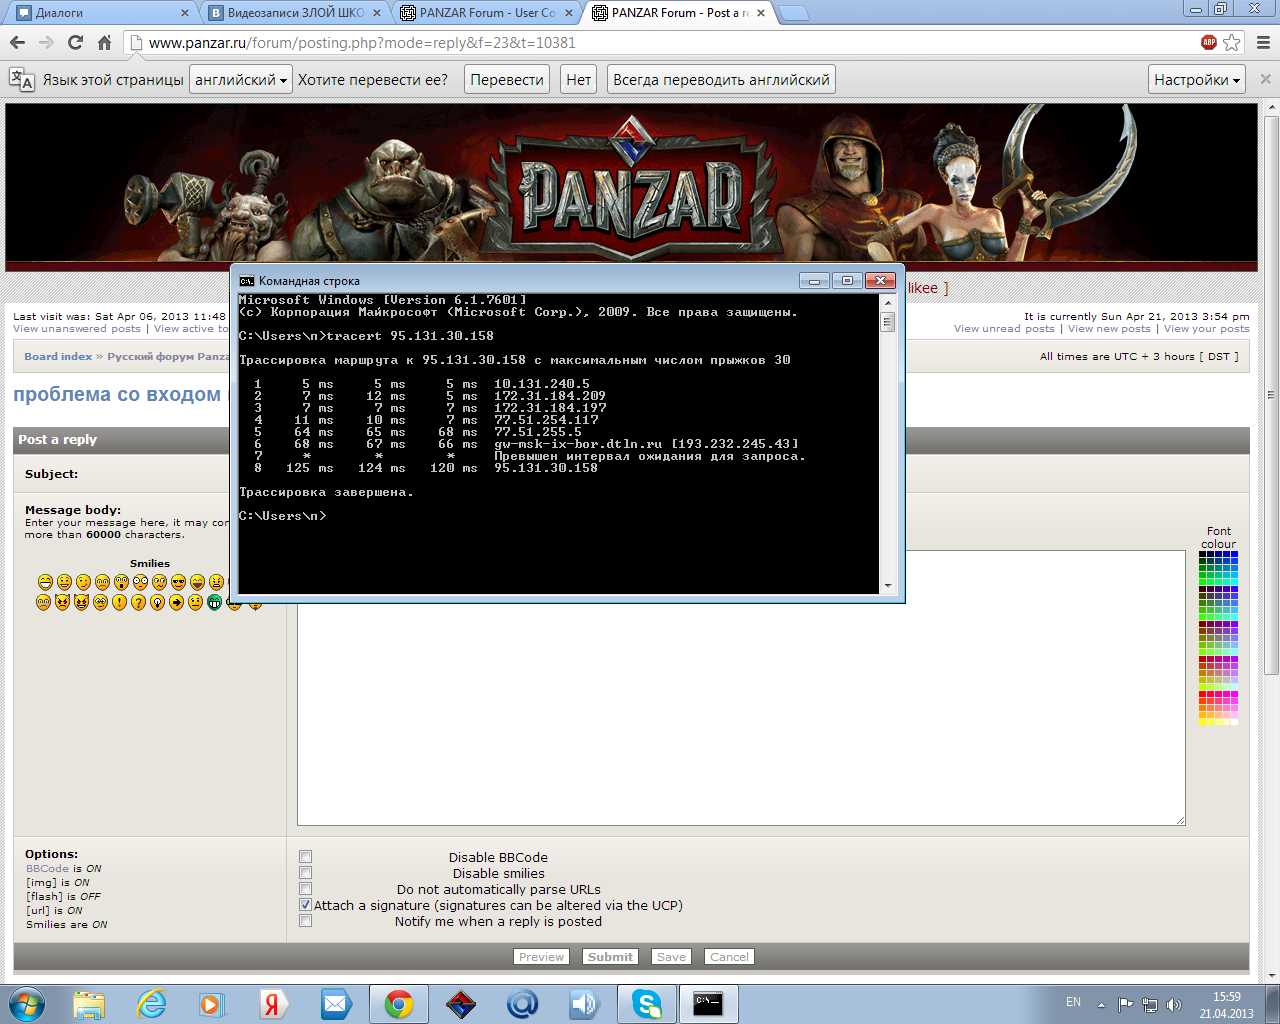1280x1024 pixels.
Task: Open Skype from the taskbar
Action: [647, 1003]
